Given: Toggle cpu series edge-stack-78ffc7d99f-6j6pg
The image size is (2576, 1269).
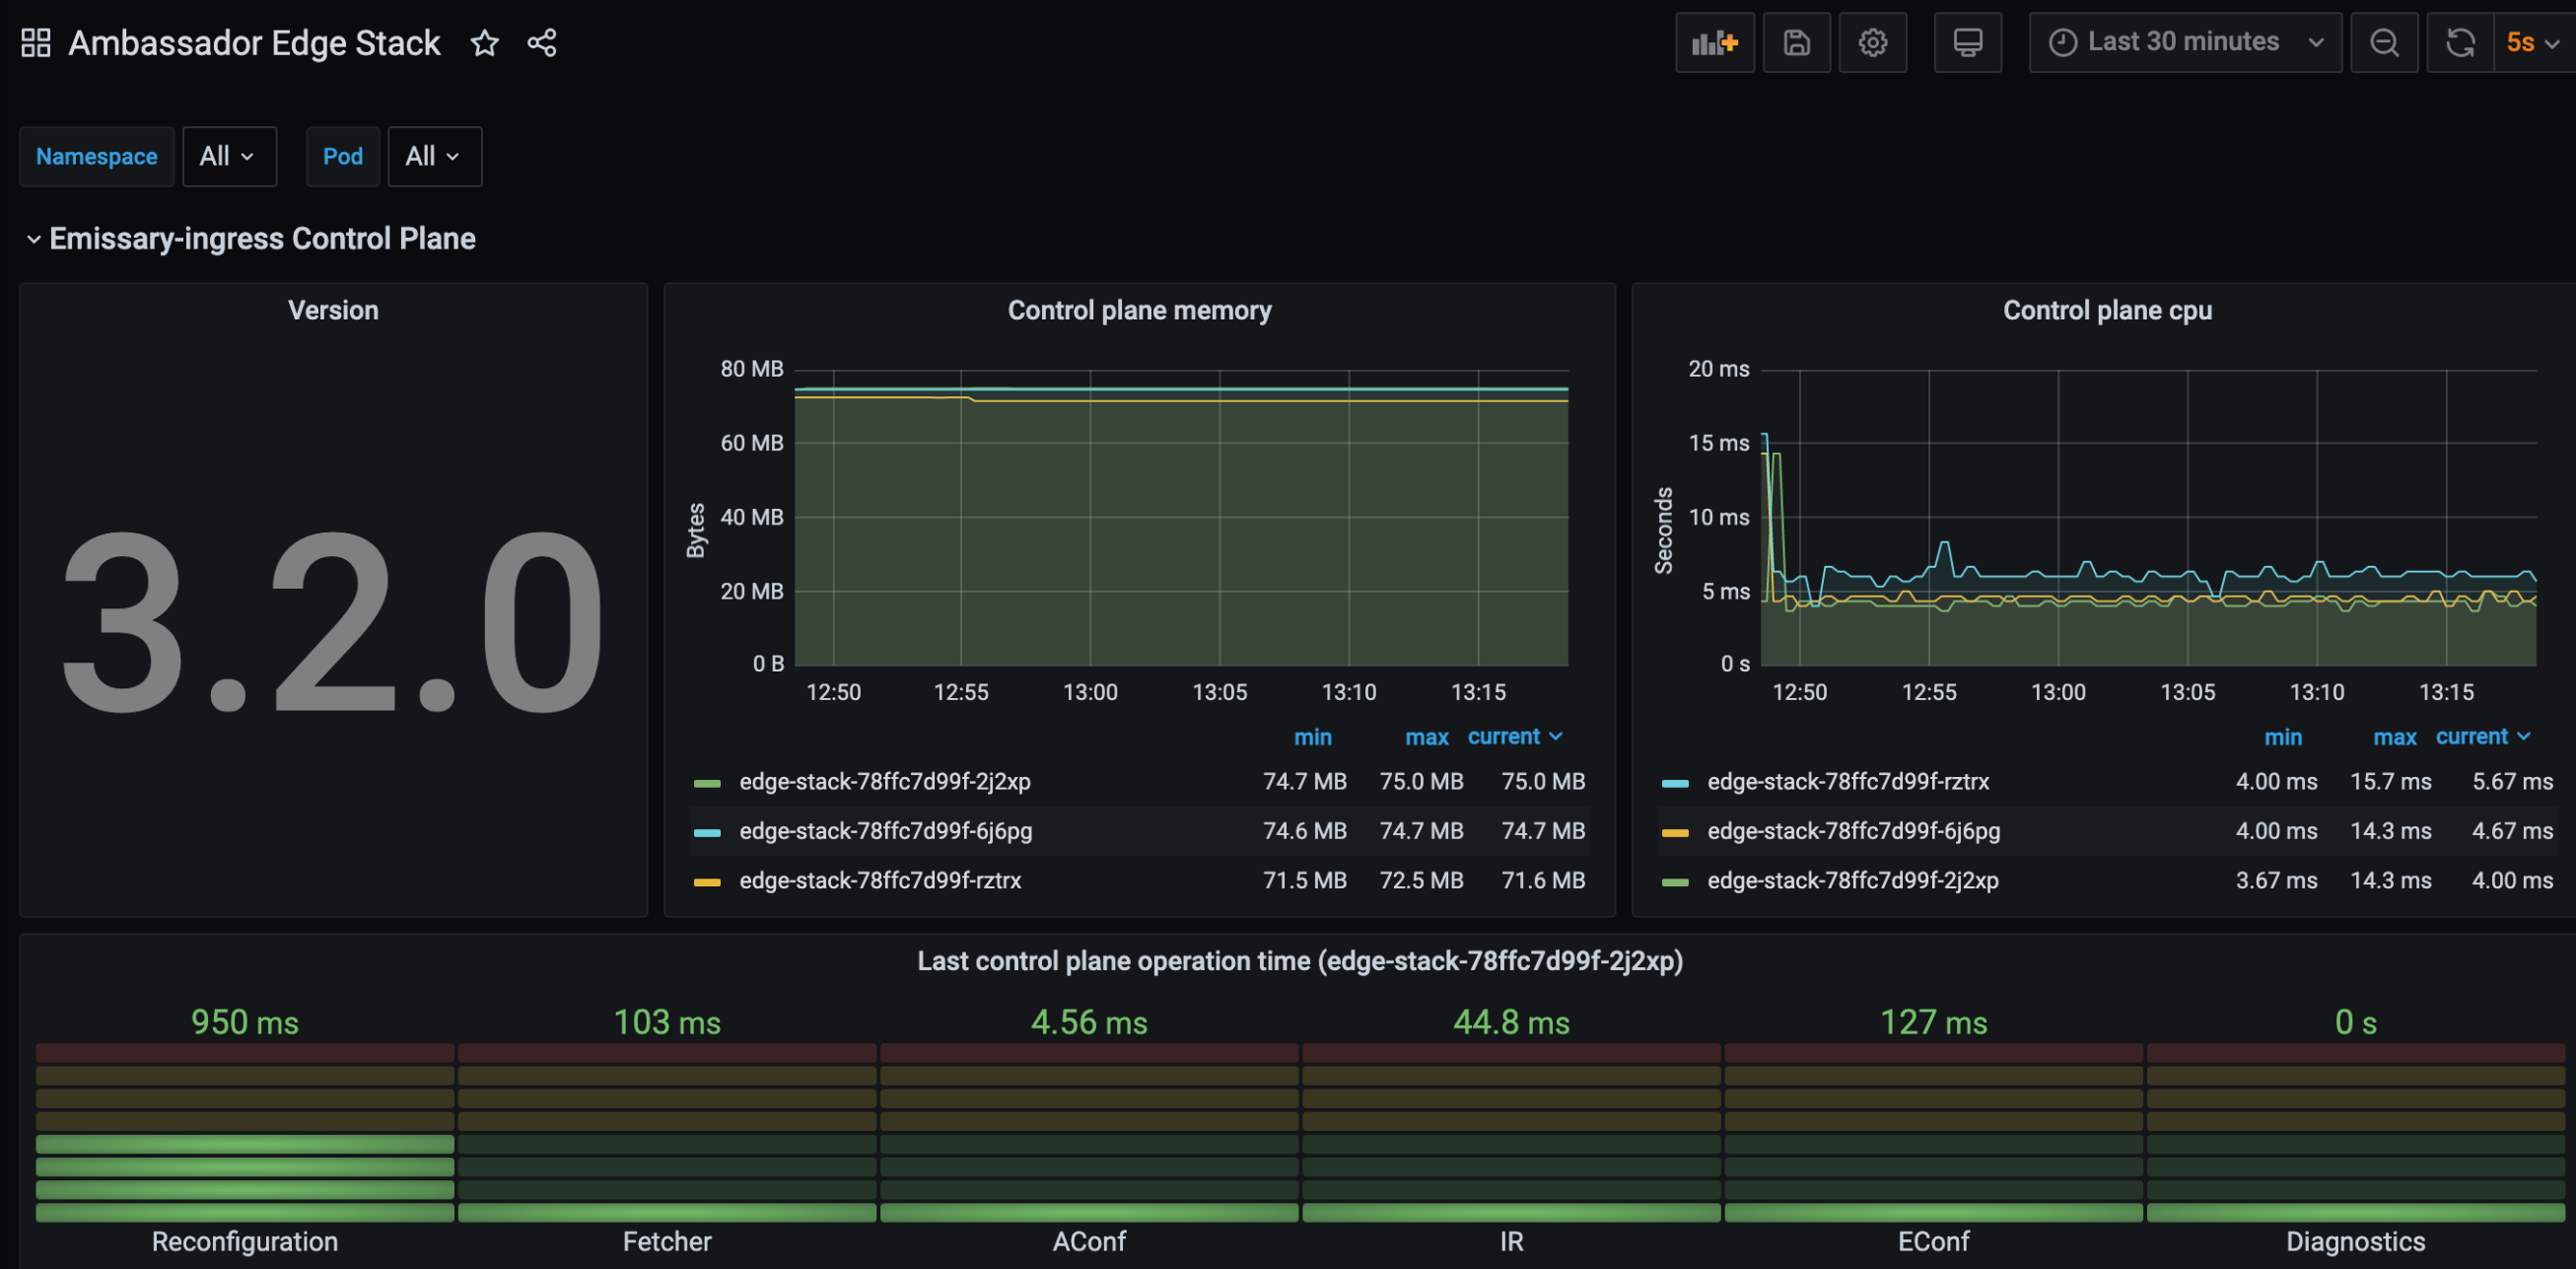Looking at the screenshot, I should (1854, 831).
